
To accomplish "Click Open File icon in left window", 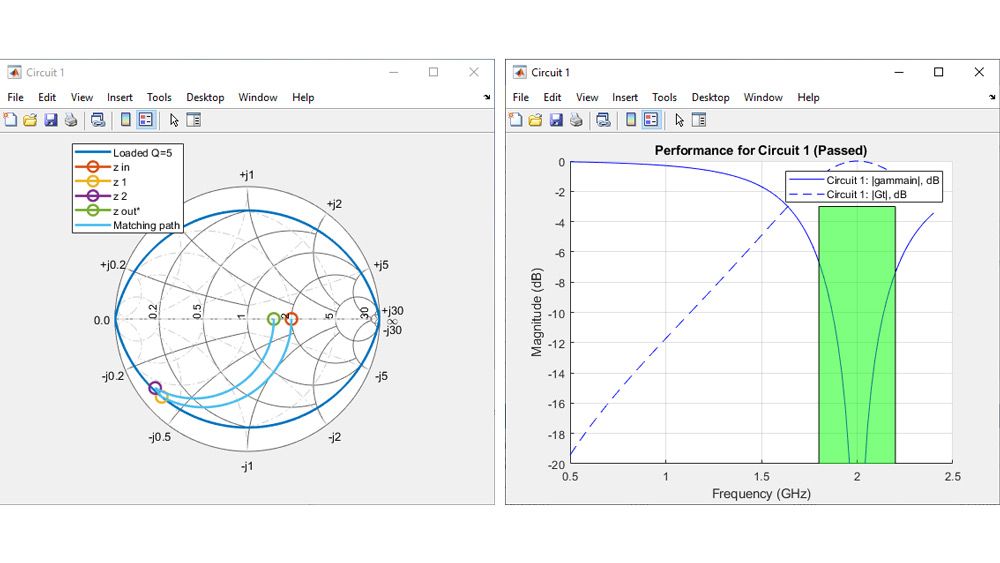I will (30, 120).
